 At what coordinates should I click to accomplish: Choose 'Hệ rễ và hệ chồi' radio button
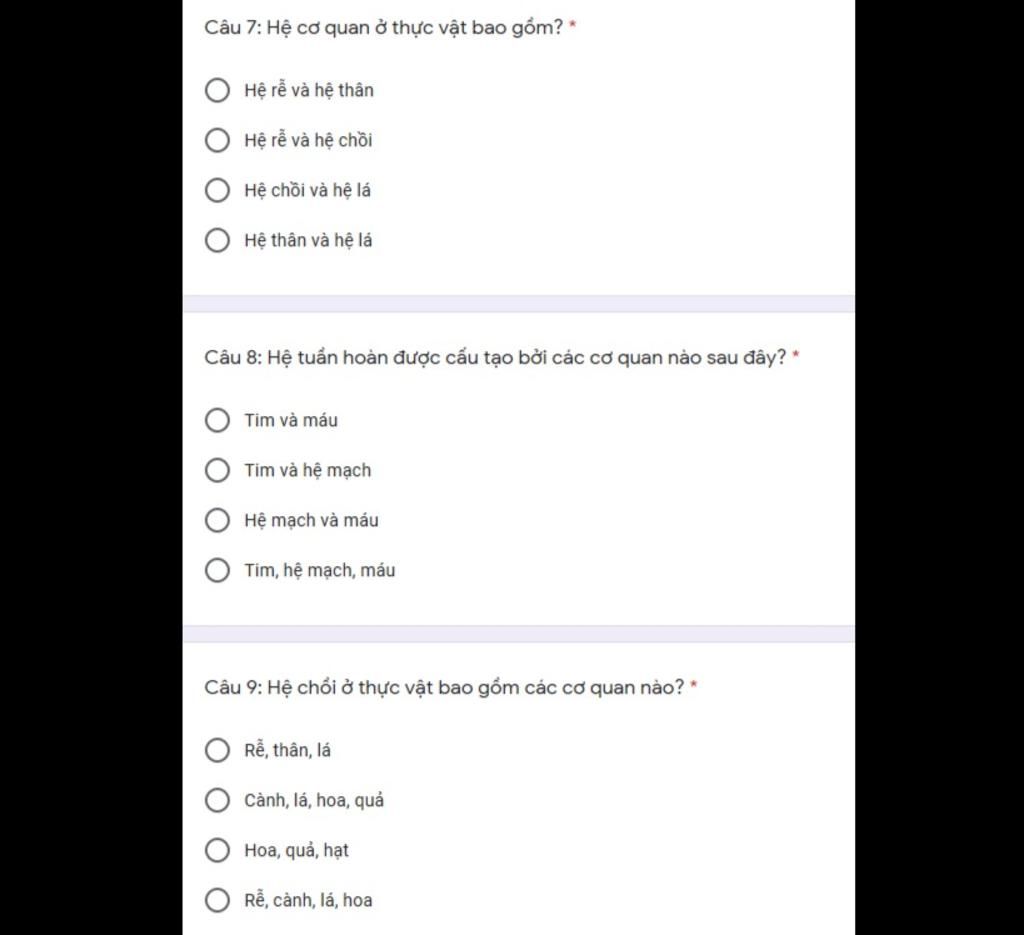[x=217, y=140]
